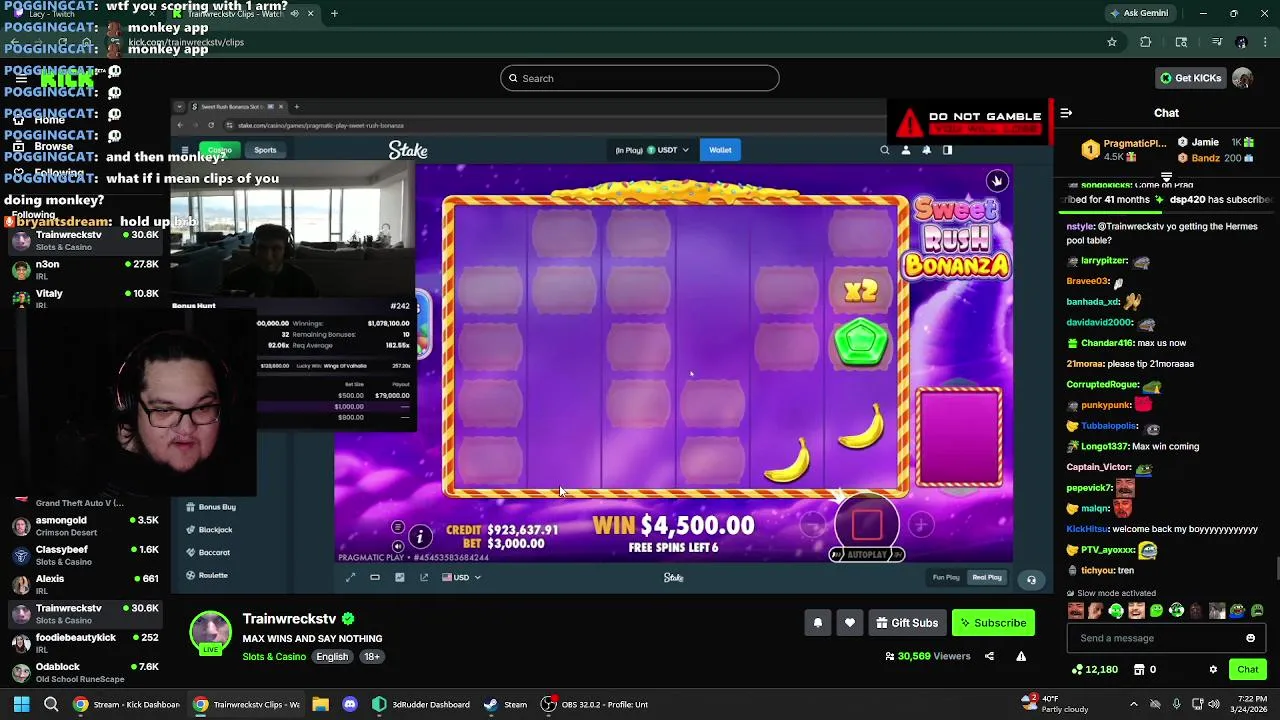Viewport: 1280px width, 720px height.
Task: Click the Kick search field
Action: click(640, 78)
